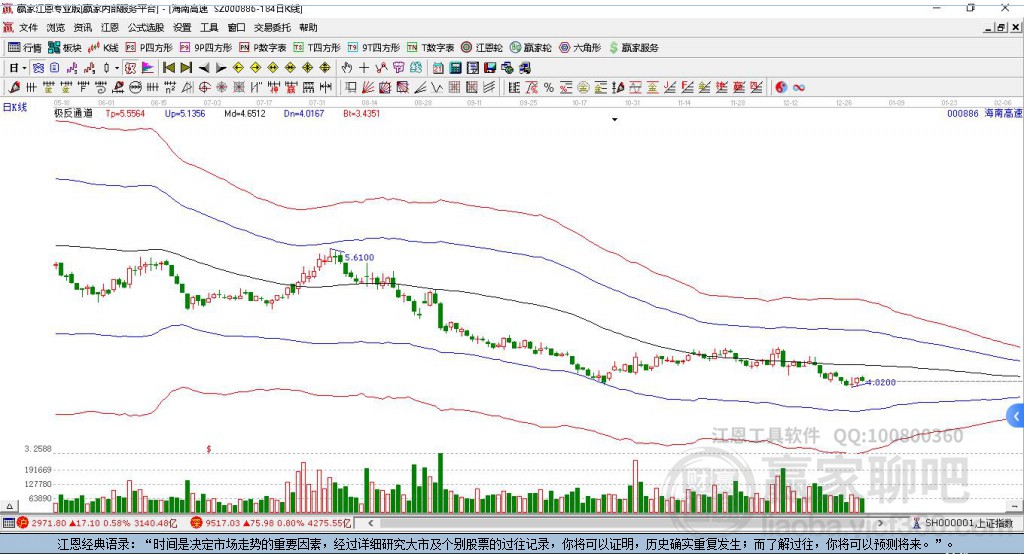1024x554 pixels.
Task: Click the red save disk icon
Action: tap(490, 68)
